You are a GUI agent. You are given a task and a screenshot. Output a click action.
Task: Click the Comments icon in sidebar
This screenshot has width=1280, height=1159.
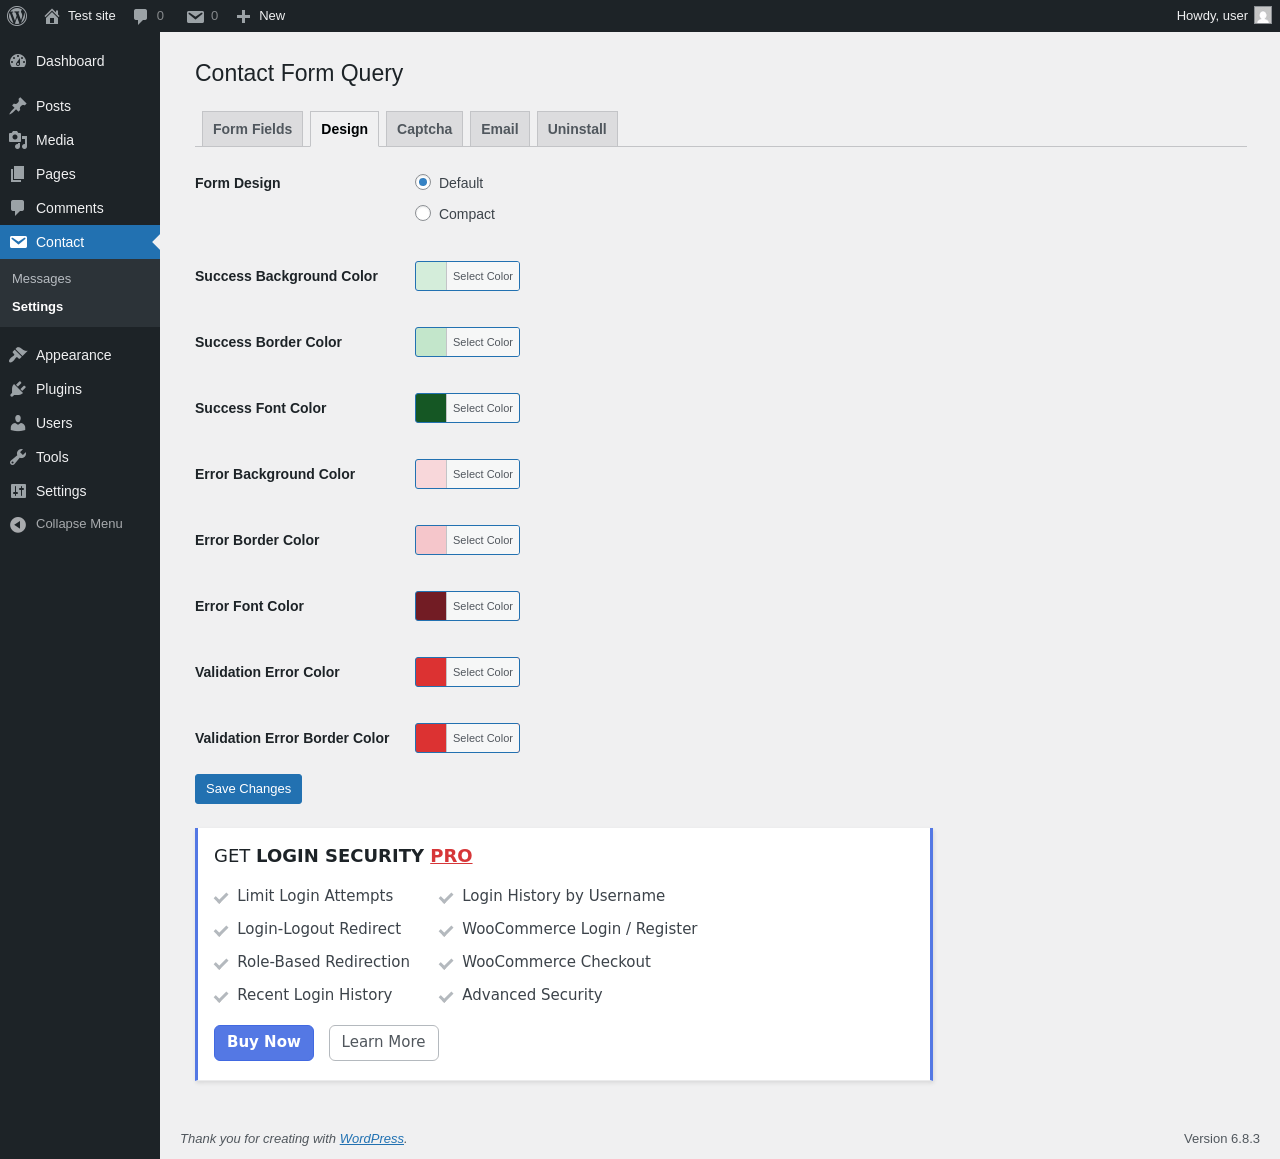tap(18, 208)
